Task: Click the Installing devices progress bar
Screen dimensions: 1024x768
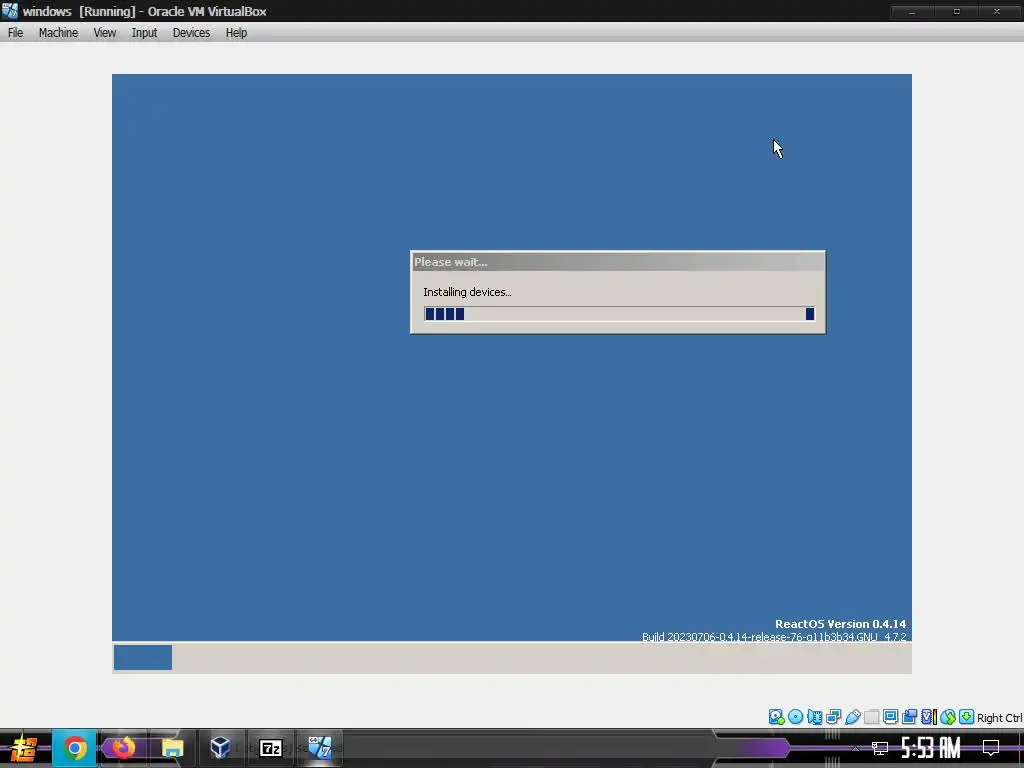Action: pyautogui.click(x=619, y=314)
